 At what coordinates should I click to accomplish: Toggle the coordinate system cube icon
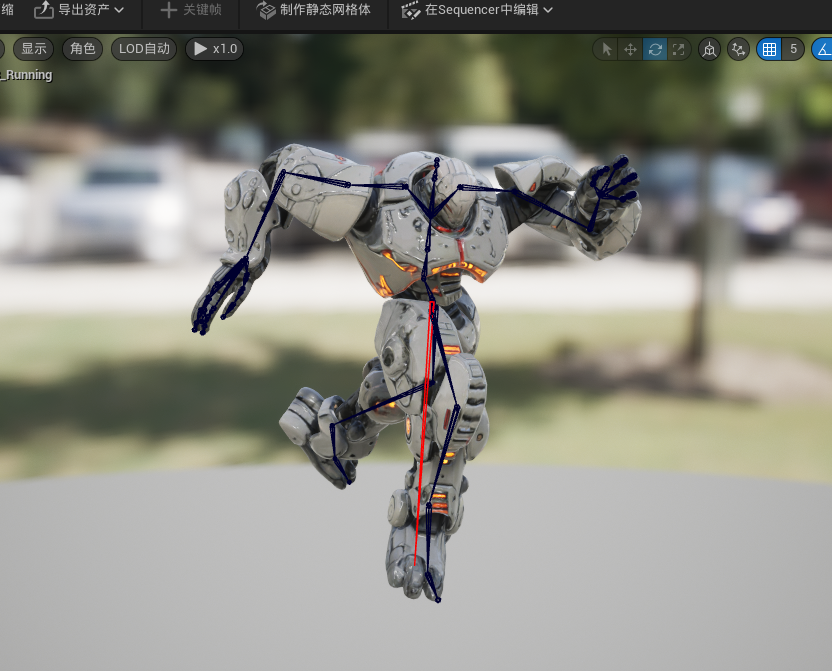709,49
